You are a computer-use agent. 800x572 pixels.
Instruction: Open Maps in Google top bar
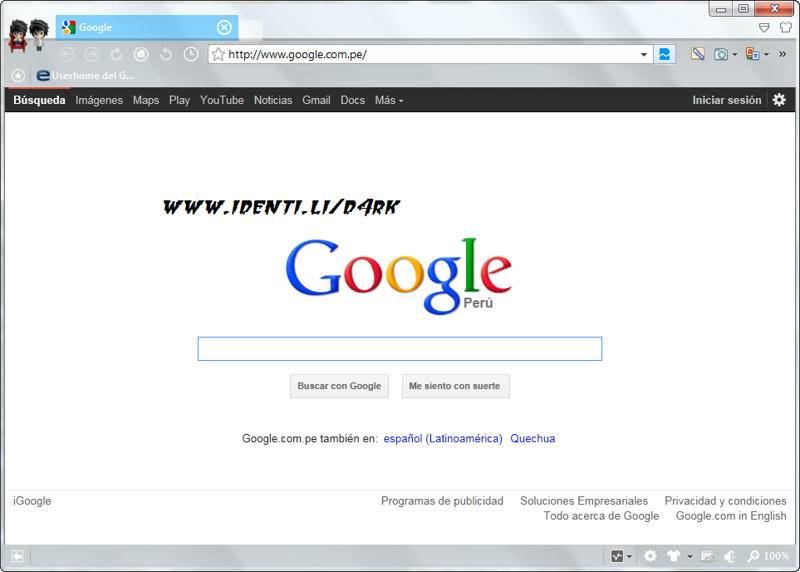coord(146,100)
